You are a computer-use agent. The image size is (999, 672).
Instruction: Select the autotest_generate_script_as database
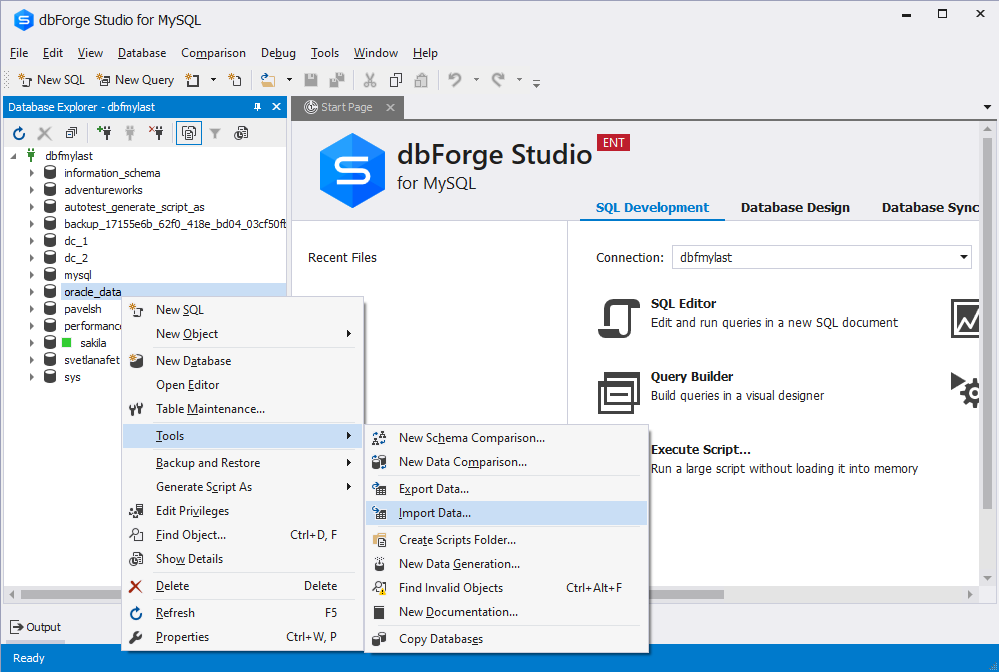click(x=134, y=207)
